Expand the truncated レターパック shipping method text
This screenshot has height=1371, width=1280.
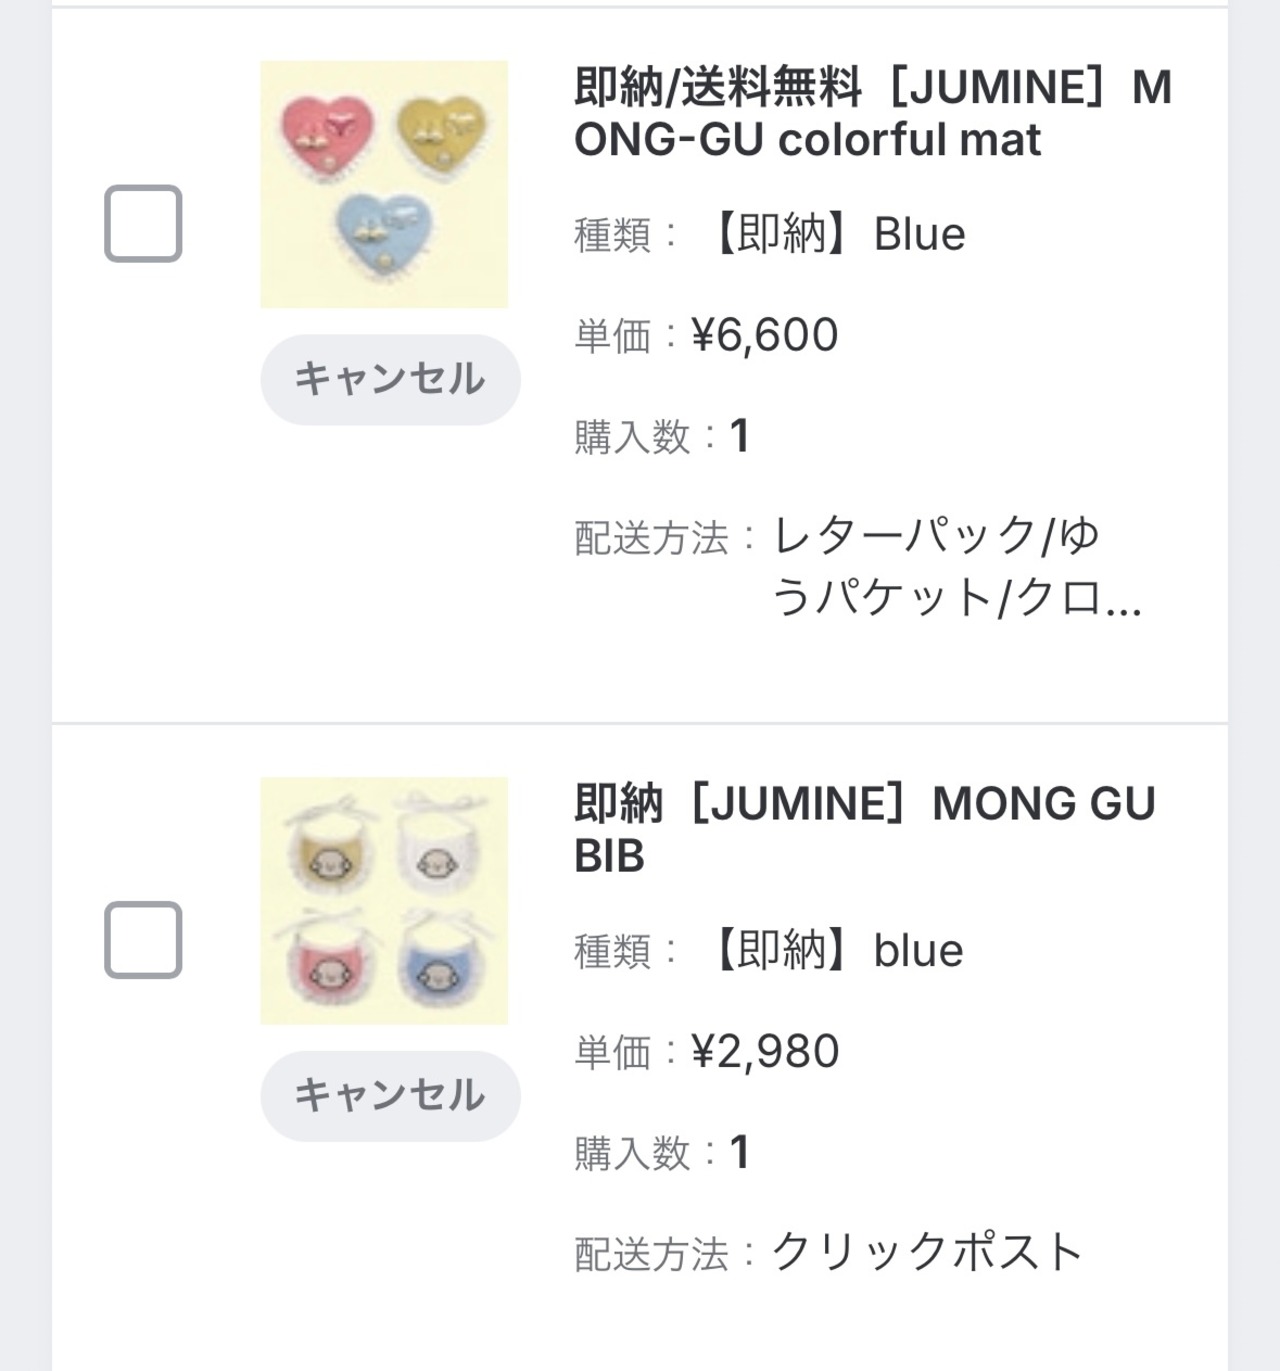[x=955, y=567]
